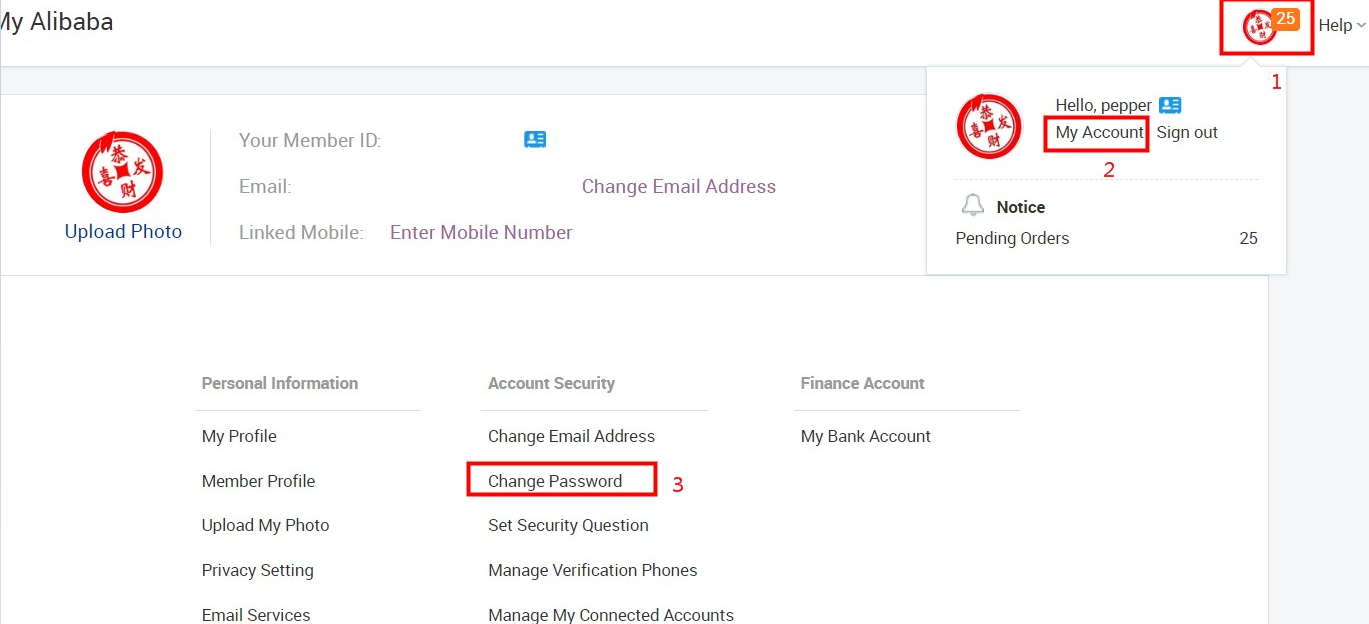Click the Upload Photo link
Screen dimensions: 1369x624
pyautogui.click(x=123, y=232)
